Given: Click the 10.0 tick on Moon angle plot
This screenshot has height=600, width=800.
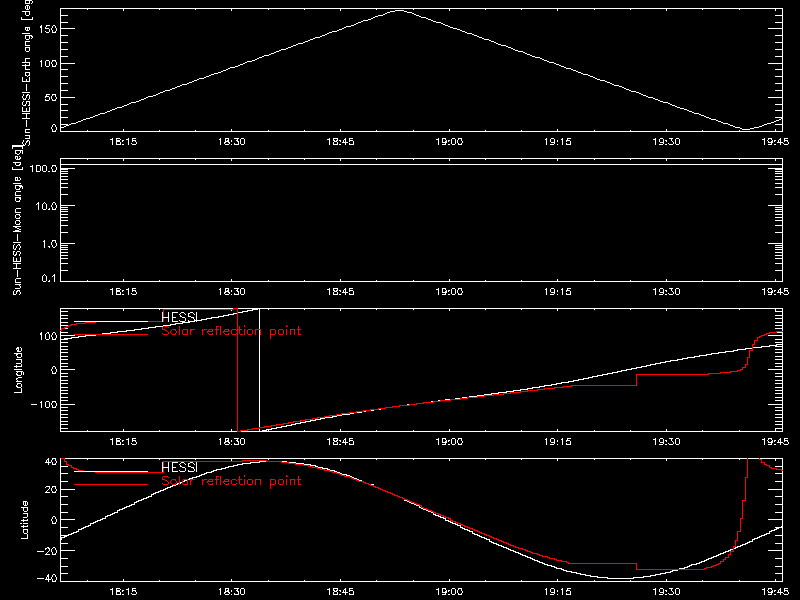Looking at the screenshot, I should [x=46, y=206].
